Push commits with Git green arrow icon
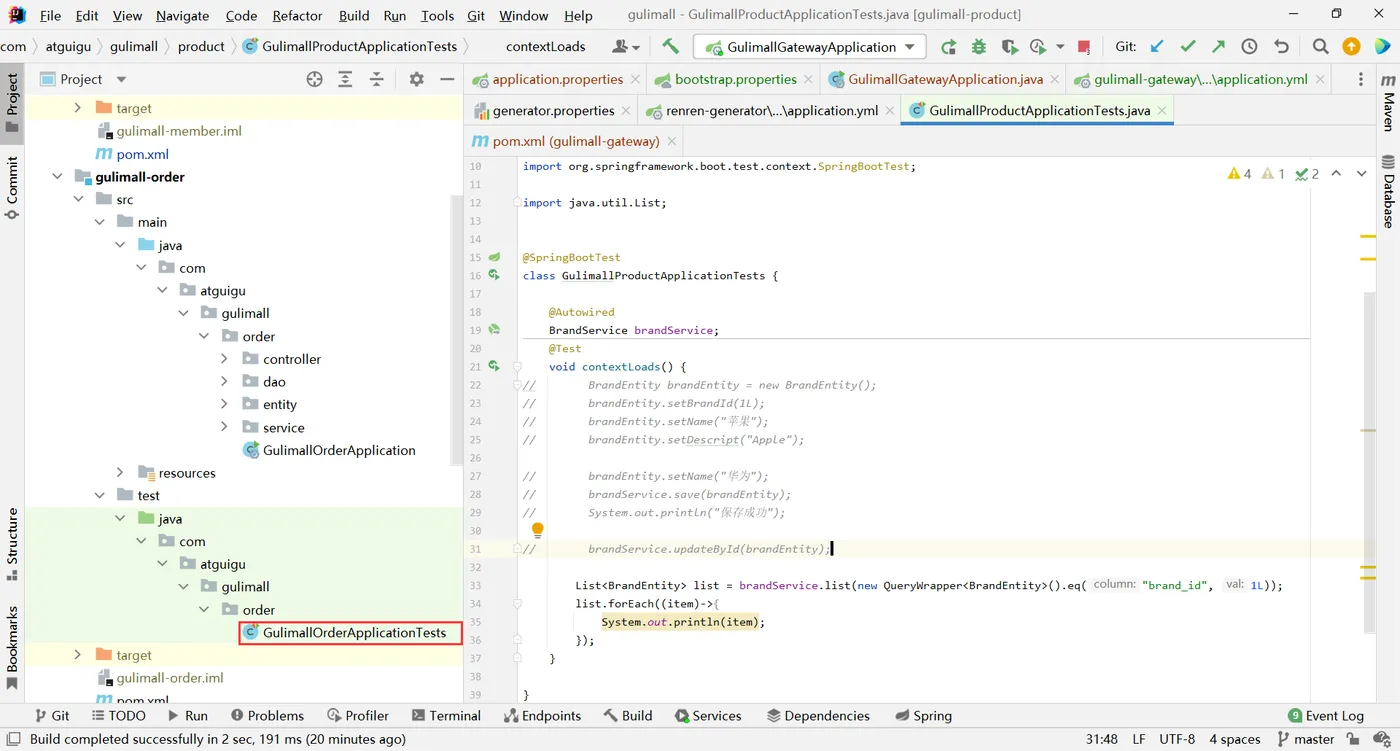 [1218, 46]
